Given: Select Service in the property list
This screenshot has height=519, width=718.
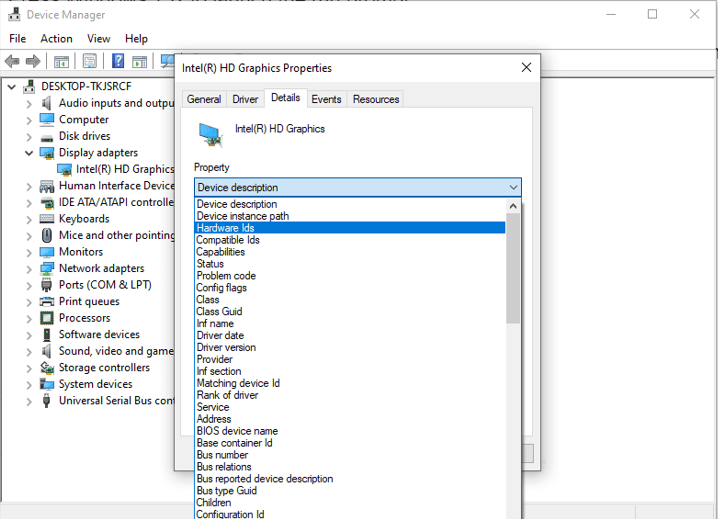Looking at the screenshot, I should point(350,407).
